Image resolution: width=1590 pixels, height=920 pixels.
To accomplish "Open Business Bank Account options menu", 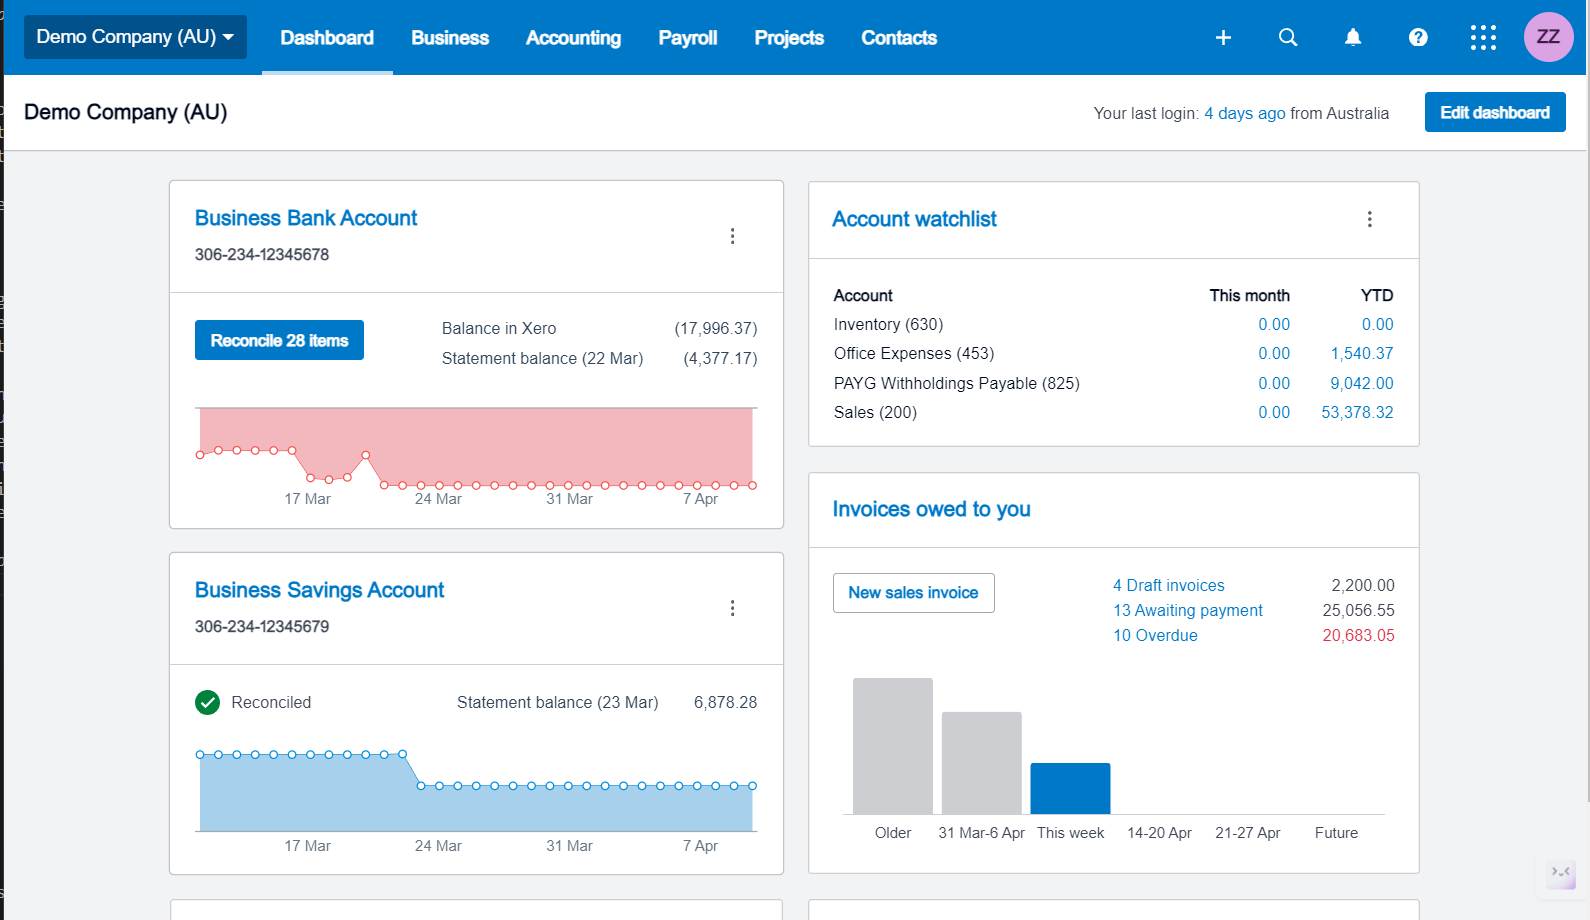I will (x=733, y=236).
